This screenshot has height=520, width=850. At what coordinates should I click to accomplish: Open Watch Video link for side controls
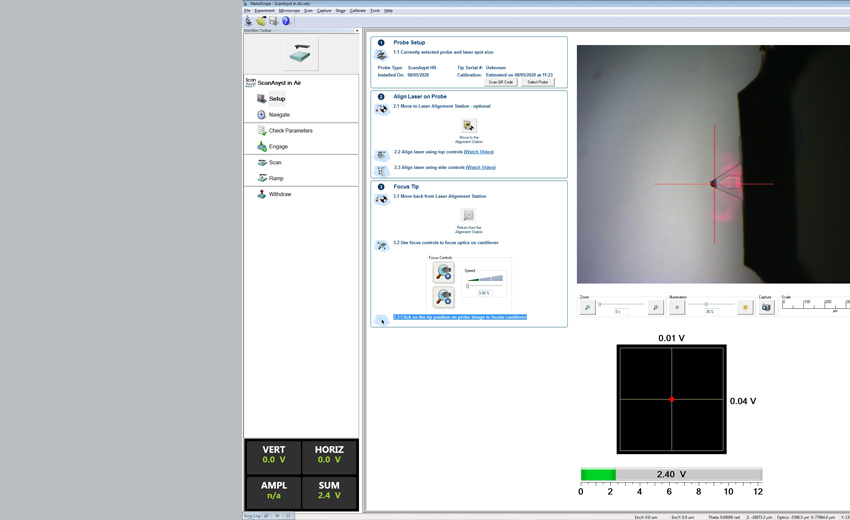[480, 168]
